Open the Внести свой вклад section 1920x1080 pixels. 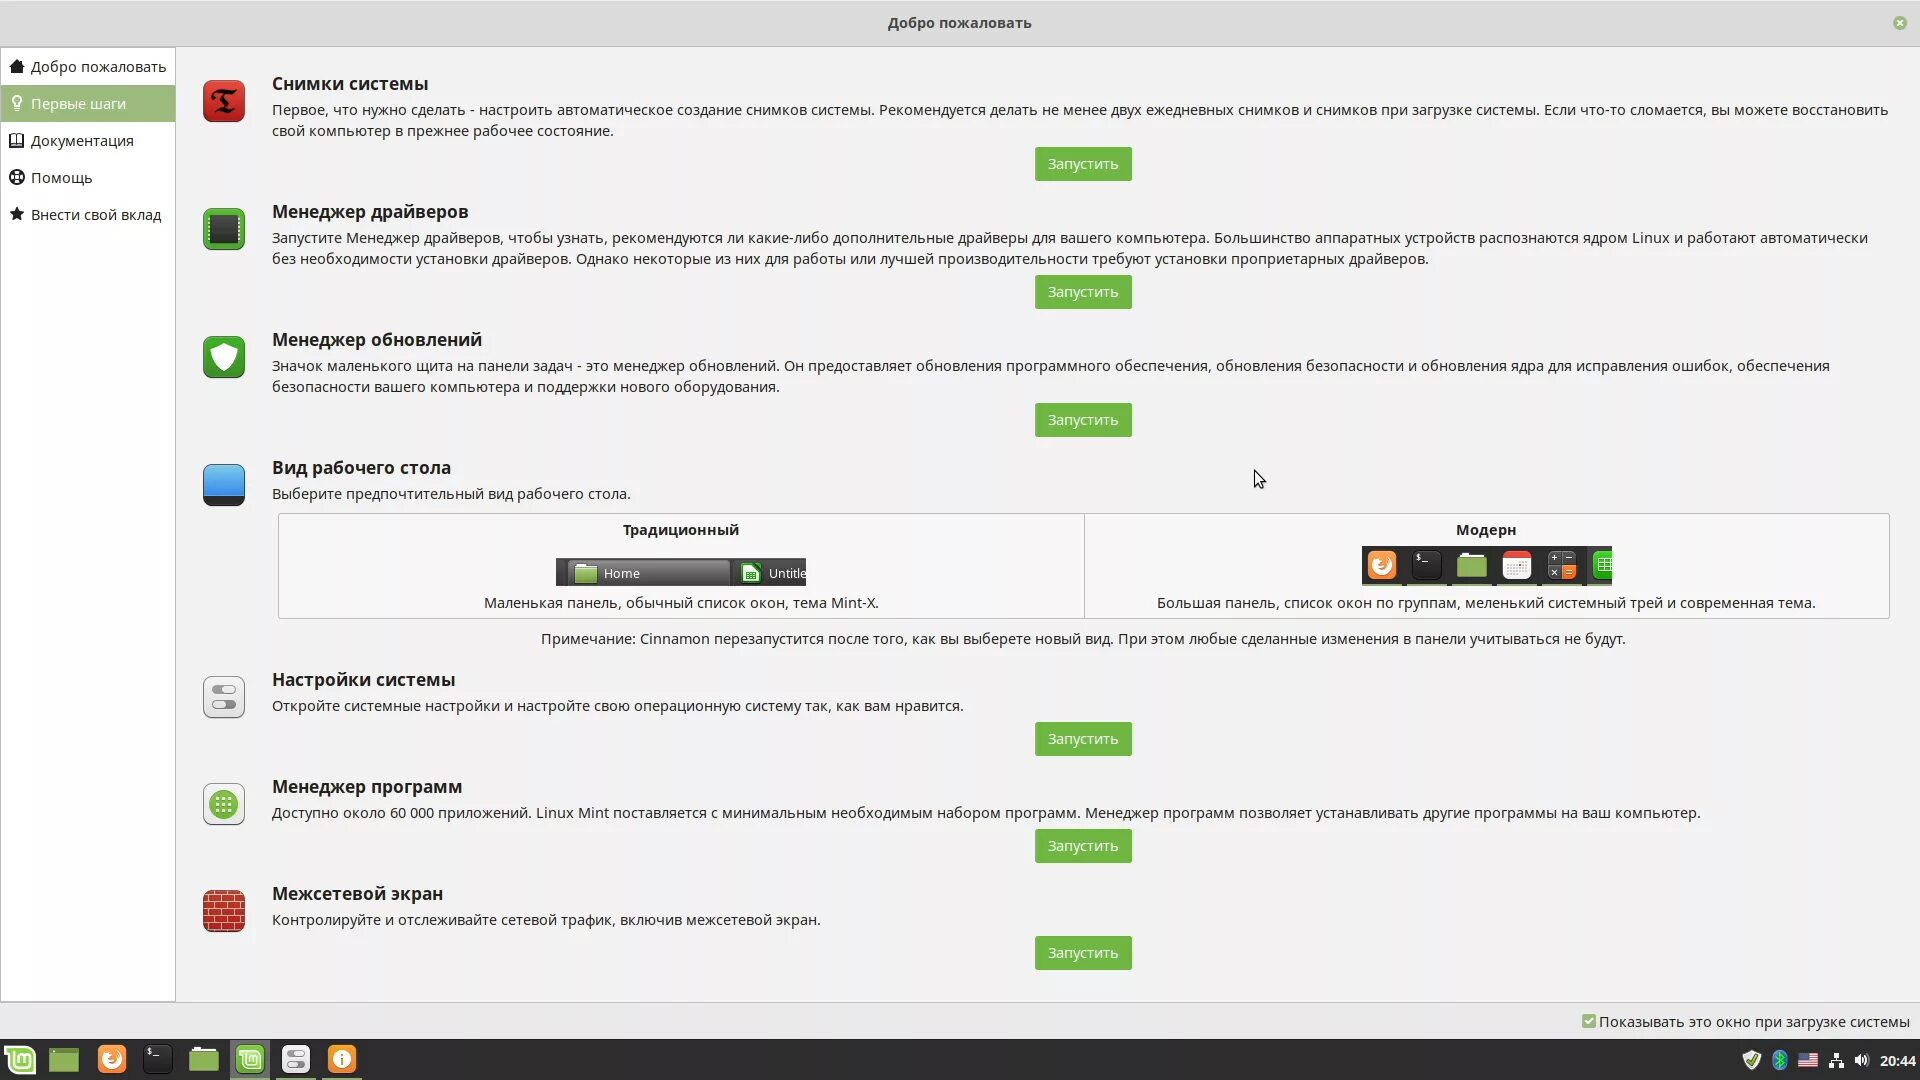click(95, 215)
